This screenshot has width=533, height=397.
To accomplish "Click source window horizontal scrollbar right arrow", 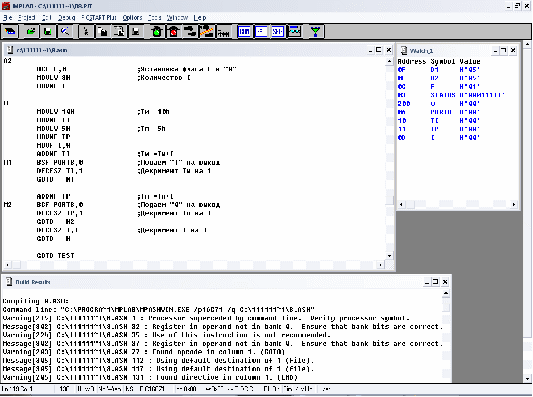I will [x=380, y=264].
